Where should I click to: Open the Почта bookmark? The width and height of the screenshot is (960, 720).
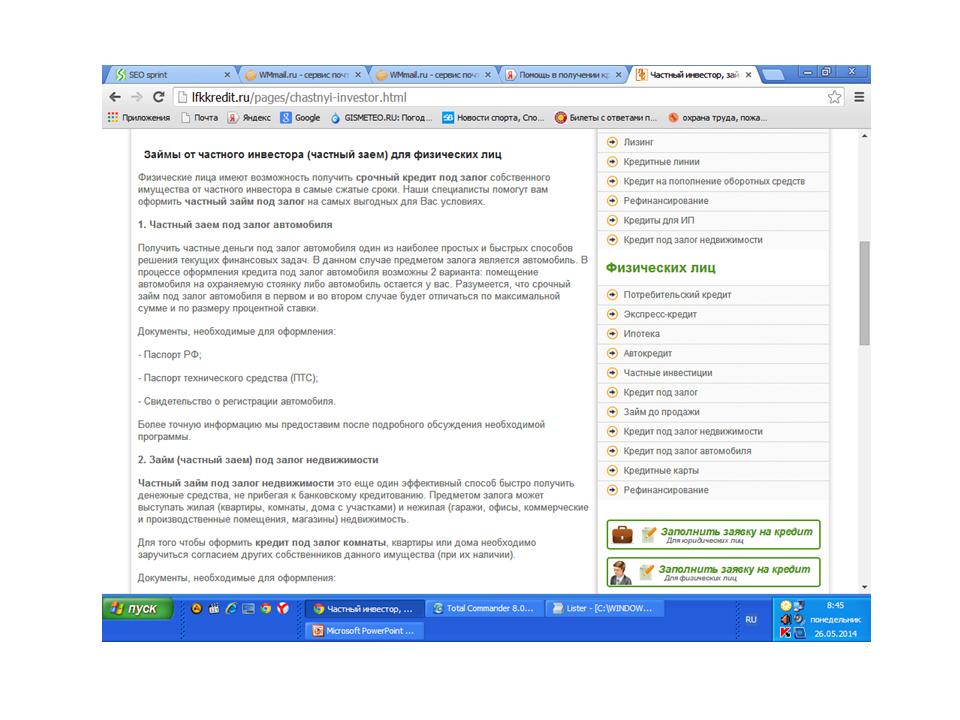tap(200, 118)
